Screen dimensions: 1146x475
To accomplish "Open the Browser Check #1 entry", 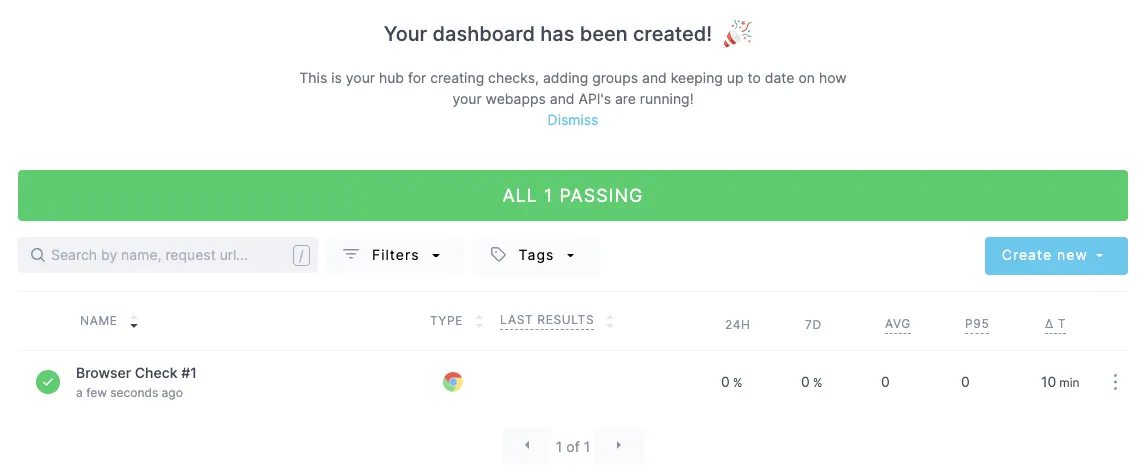I will pos(136,373).
